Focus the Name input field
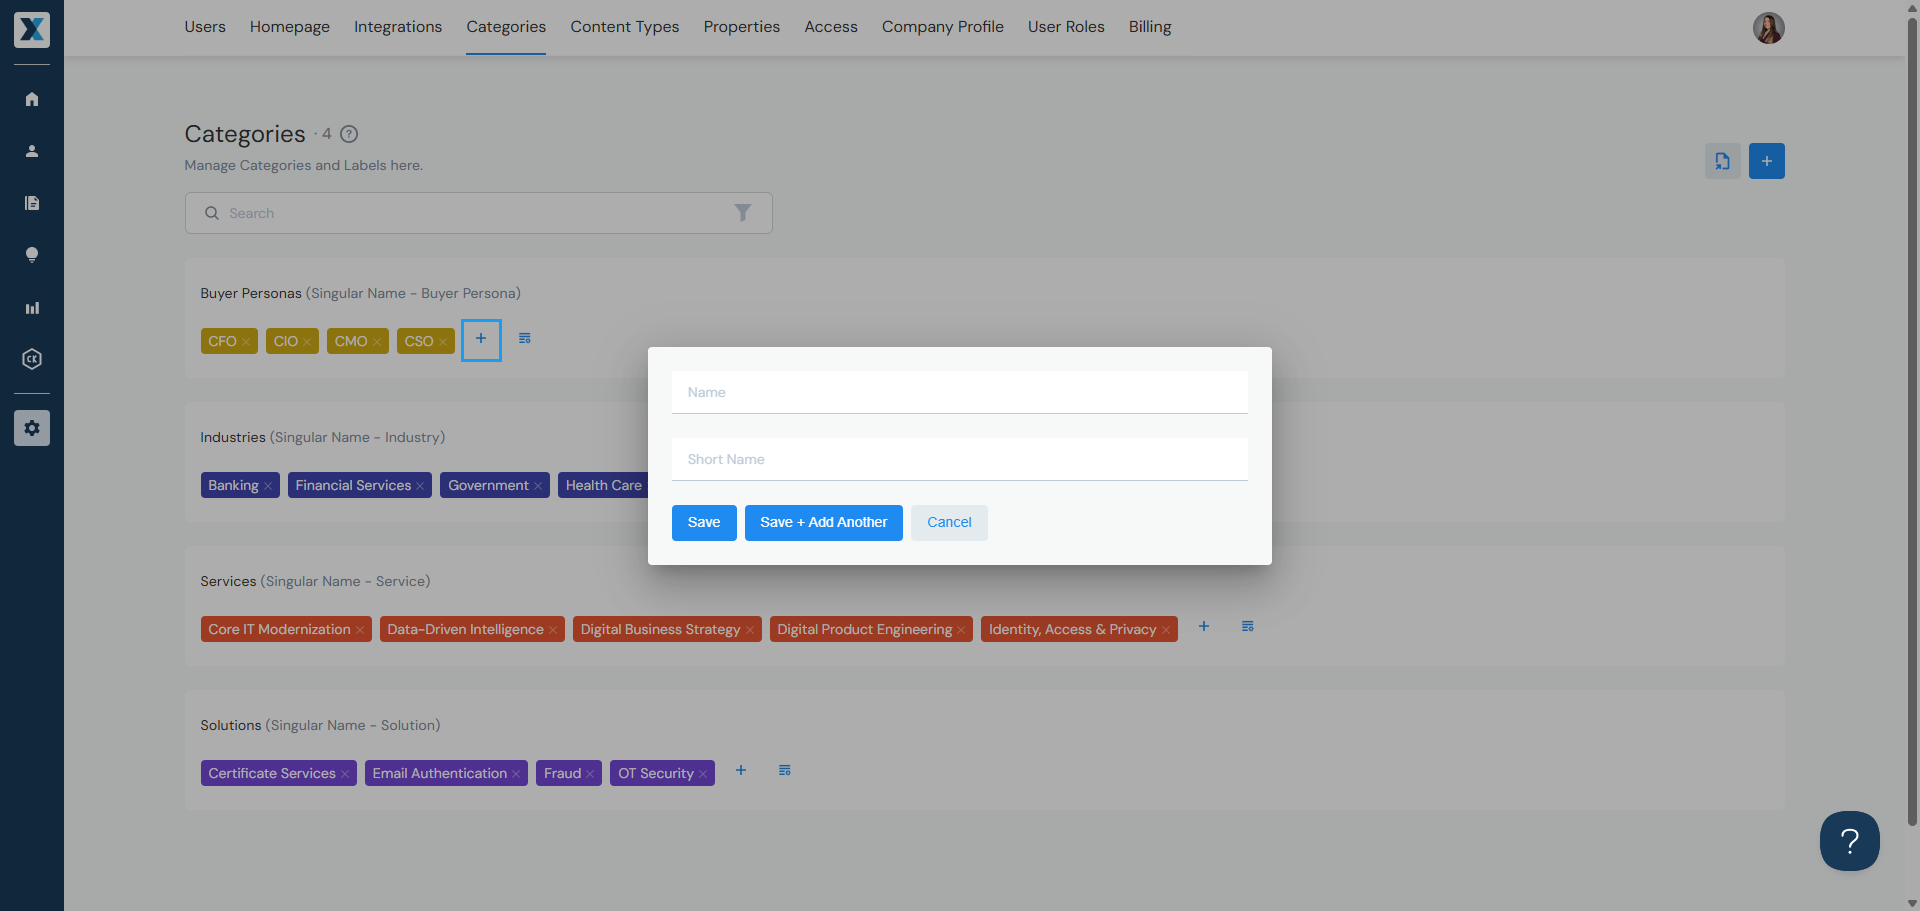Screen dimensions: 1920x911 click(x=960, y=392)
